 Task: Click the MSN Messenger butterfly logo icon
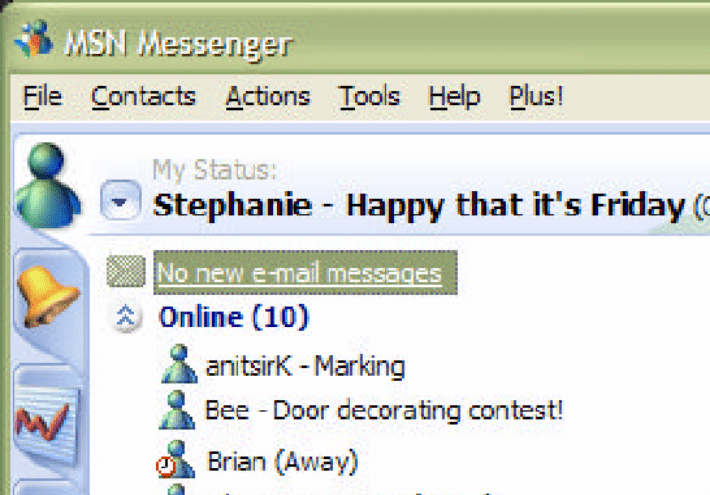click(x=34, y=39)
